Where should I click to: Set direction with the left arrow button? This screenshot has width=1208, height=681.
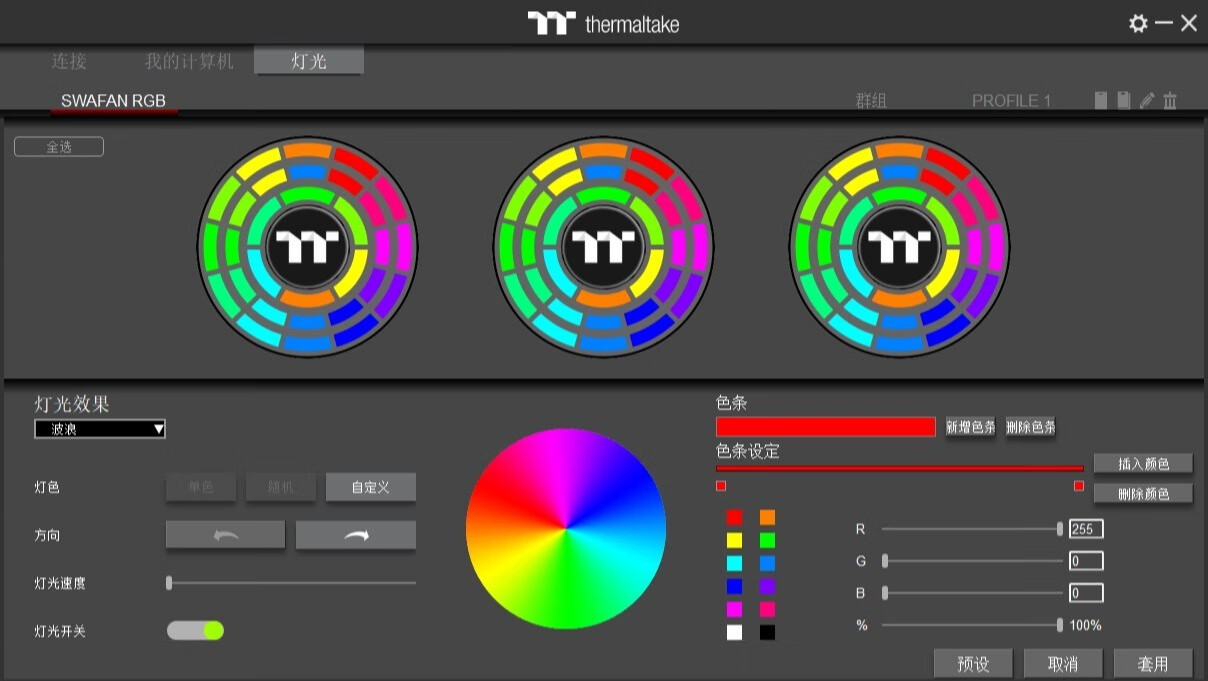coord(225,535)
